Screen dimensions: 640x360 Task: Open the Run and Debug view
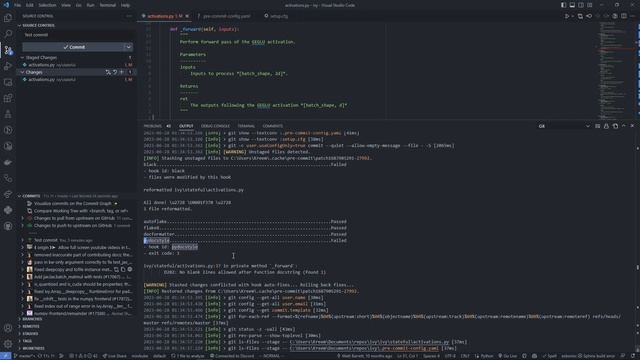click(8, 66)
